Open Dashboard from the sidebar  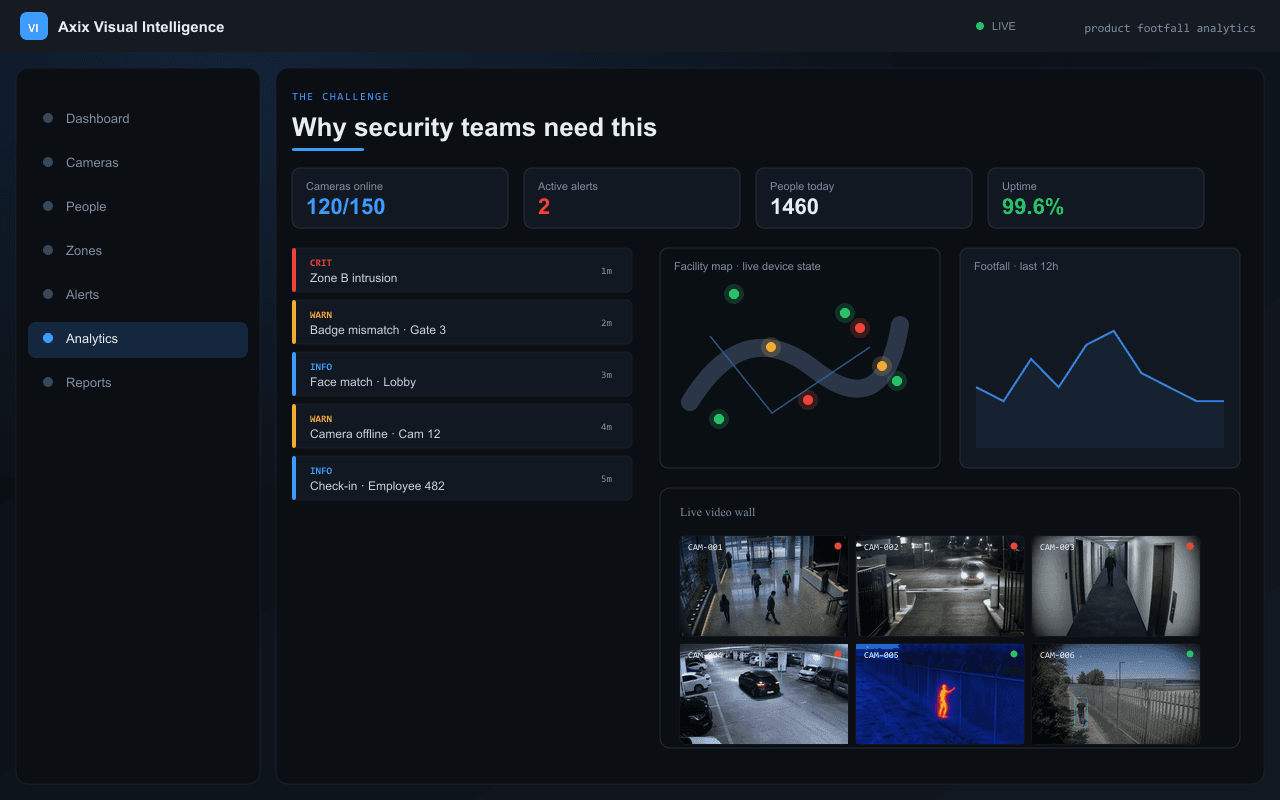click(x=138, y=118)
